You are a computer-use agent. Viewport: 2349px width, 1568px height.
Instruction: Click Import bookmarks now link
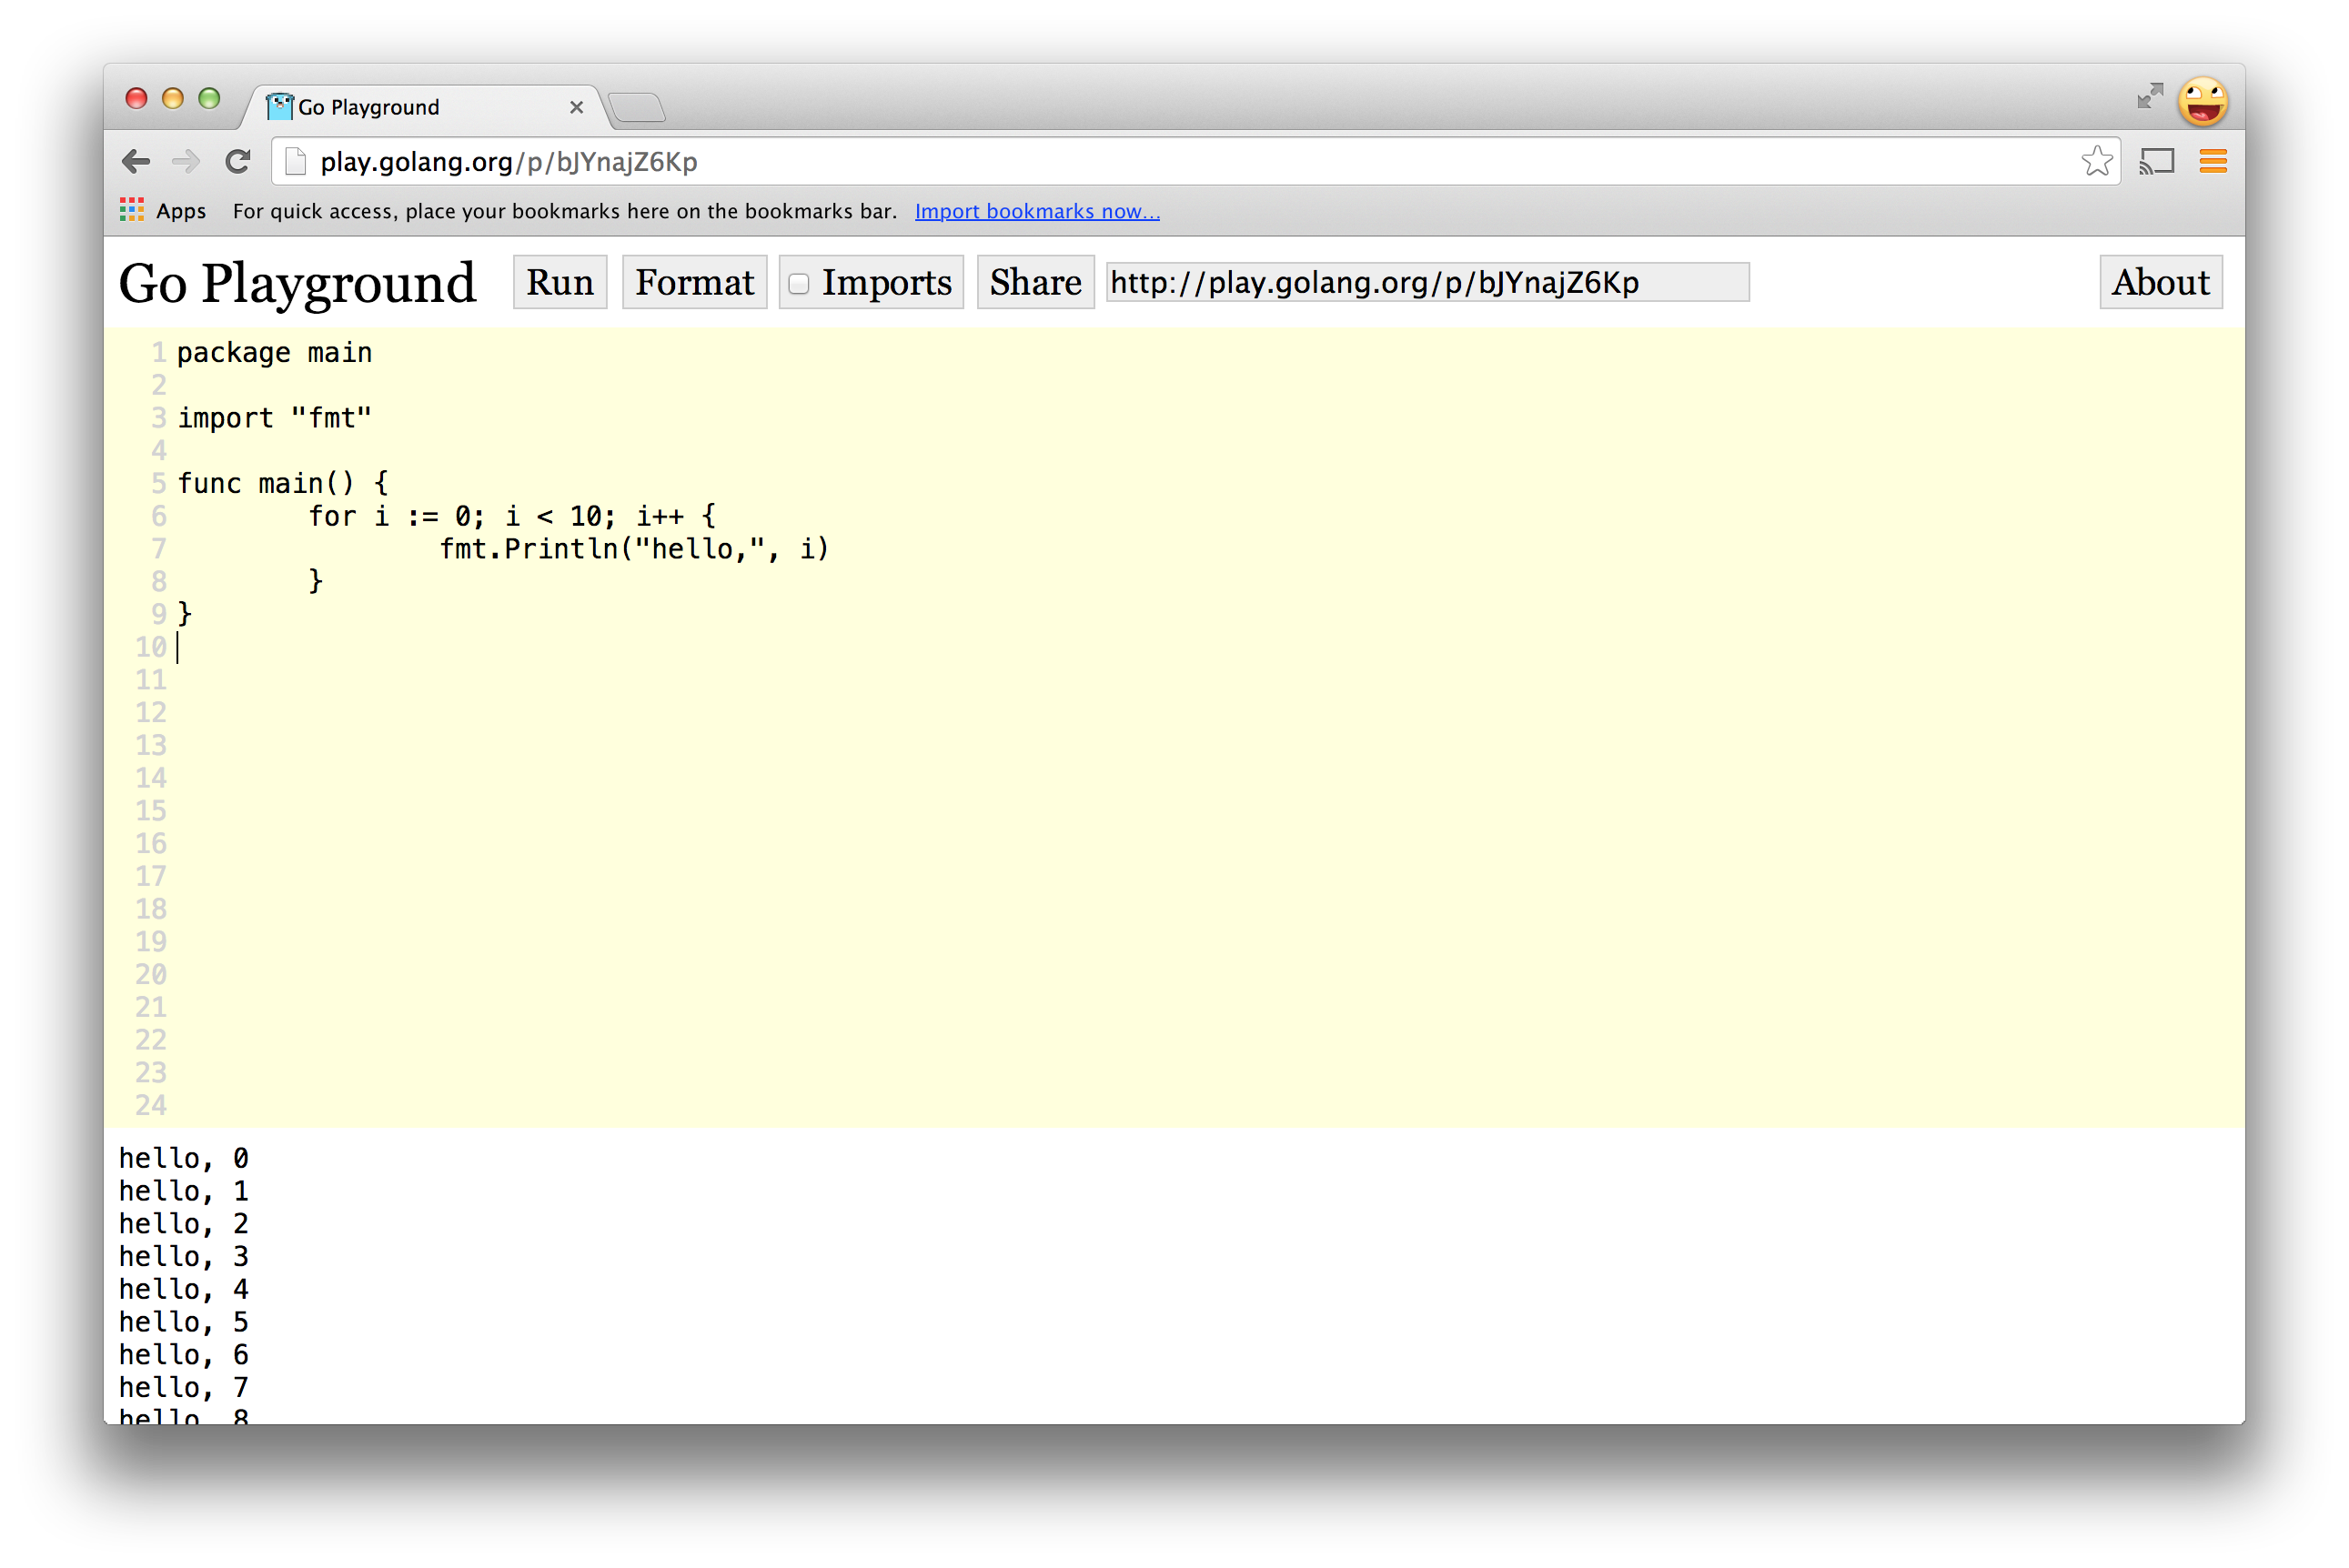(1036, 211)
